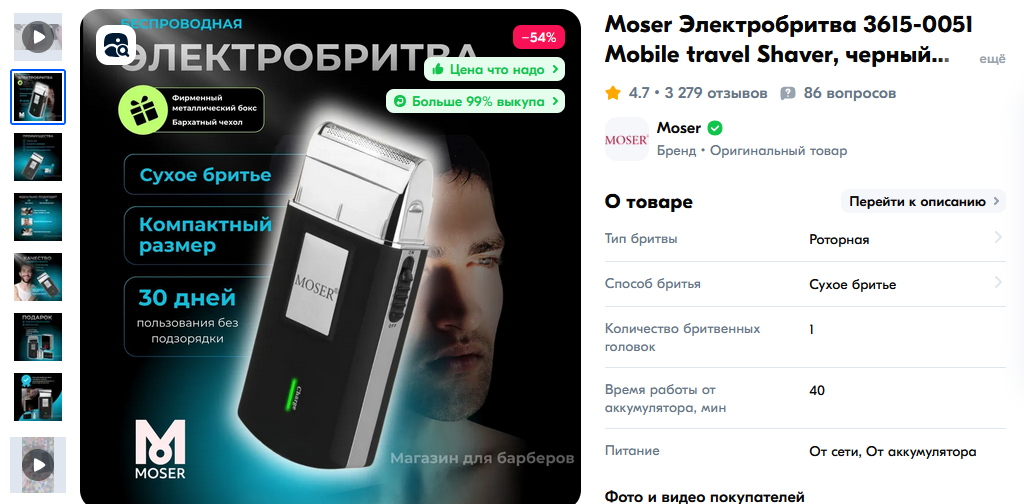Open the 86 вопросов link
This screenshot has width=1024, height=504.
pyautogui.click(x=850, y=93)
